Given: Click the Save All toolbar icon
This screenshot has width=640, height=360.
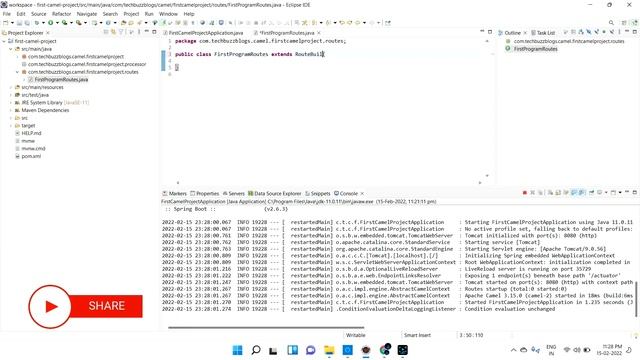Looking at the screenshot, I should click(x=27, y=23).
